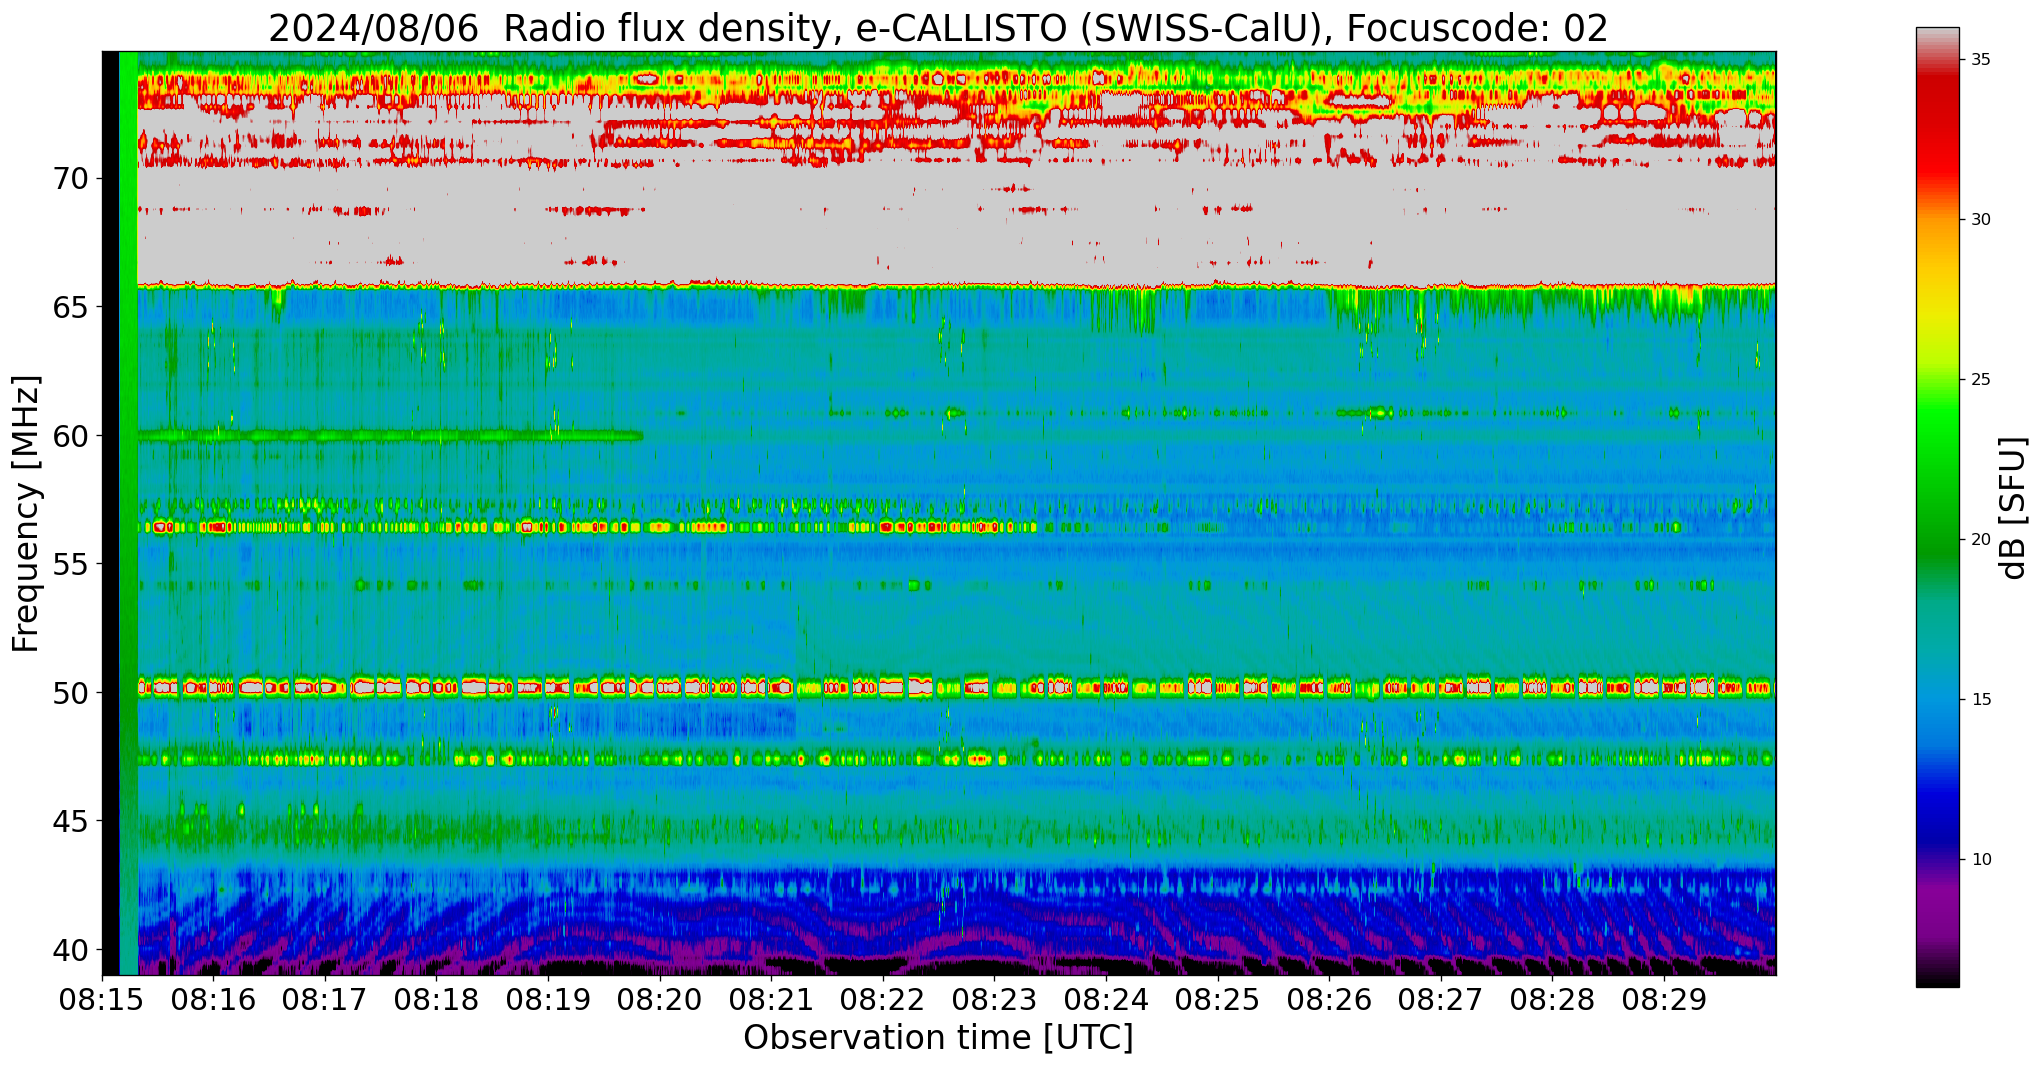
Task: Click the 70 frequency tick label
Action: (x=71, y=179)
